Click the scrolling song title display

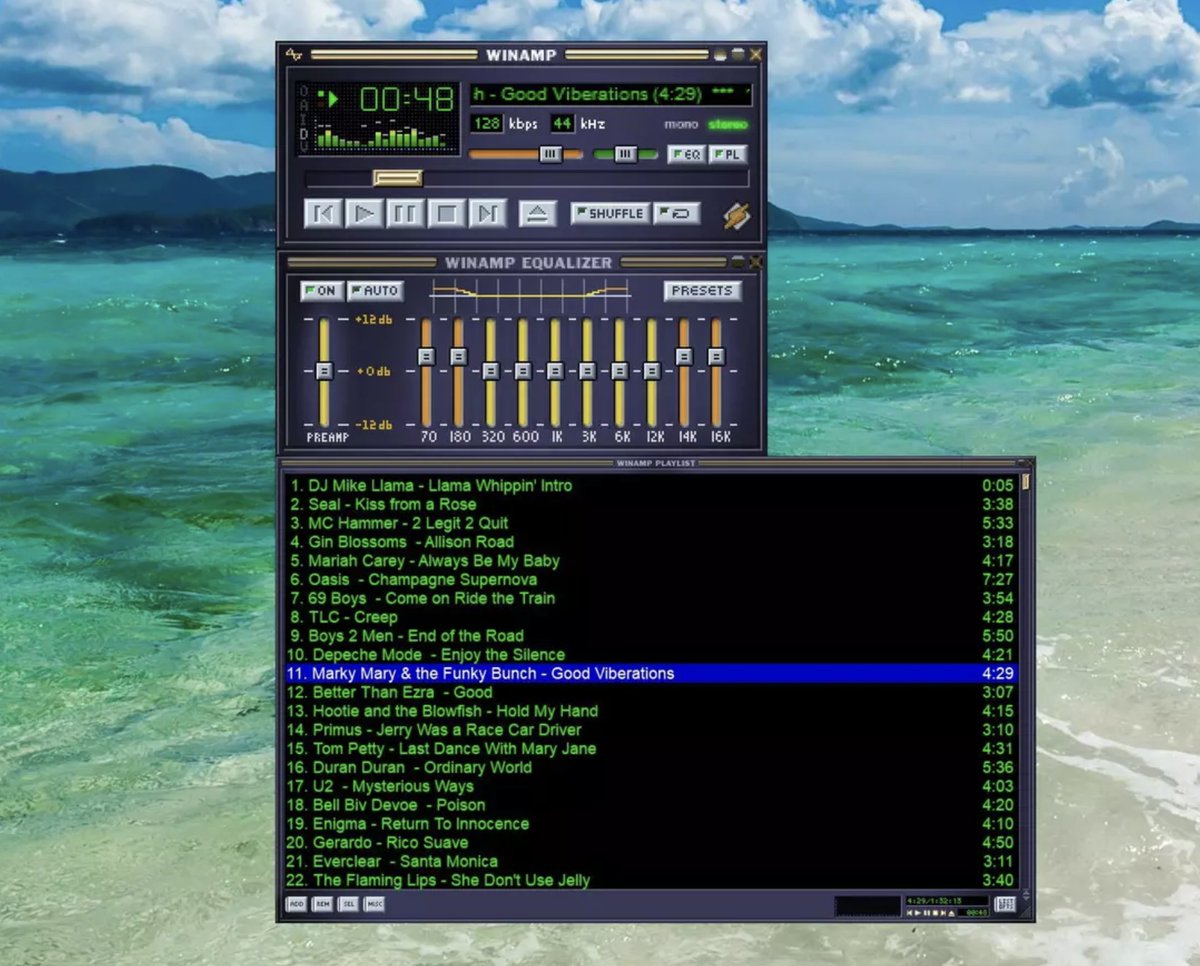(x=611, y=94)
